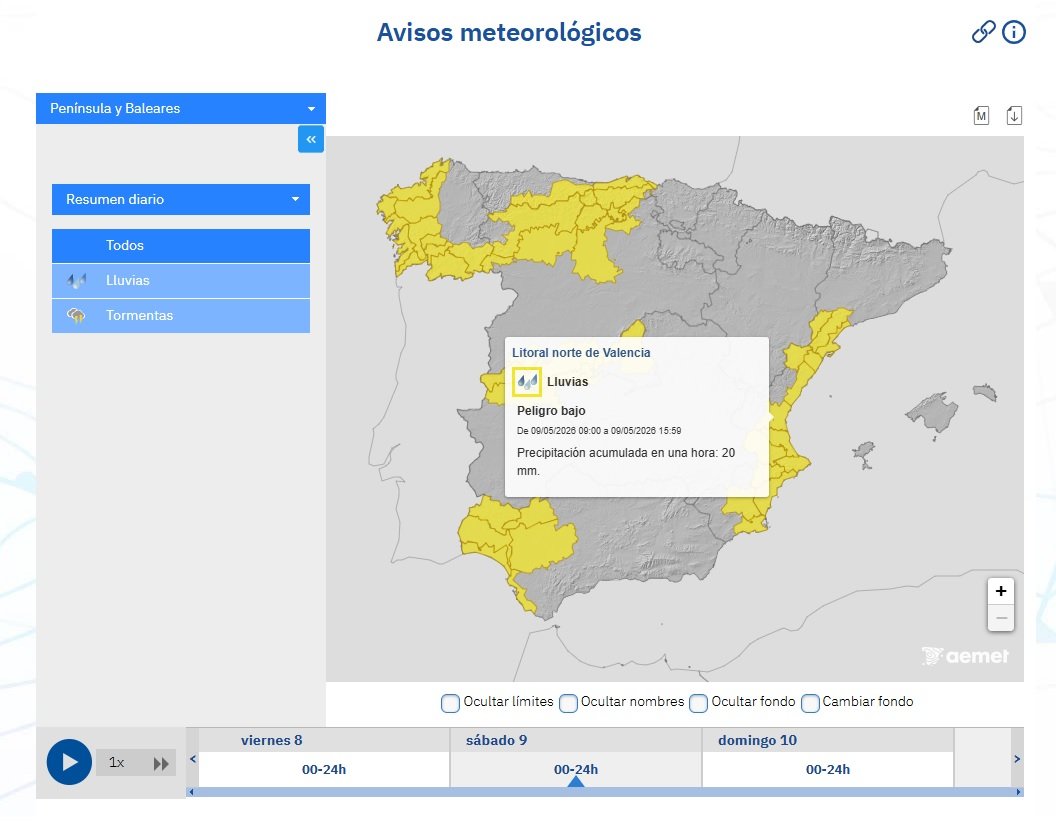Click the Lluvias raindrop icon in sidebar
The width and height of the screenshot is (1056, 834).
77,281
